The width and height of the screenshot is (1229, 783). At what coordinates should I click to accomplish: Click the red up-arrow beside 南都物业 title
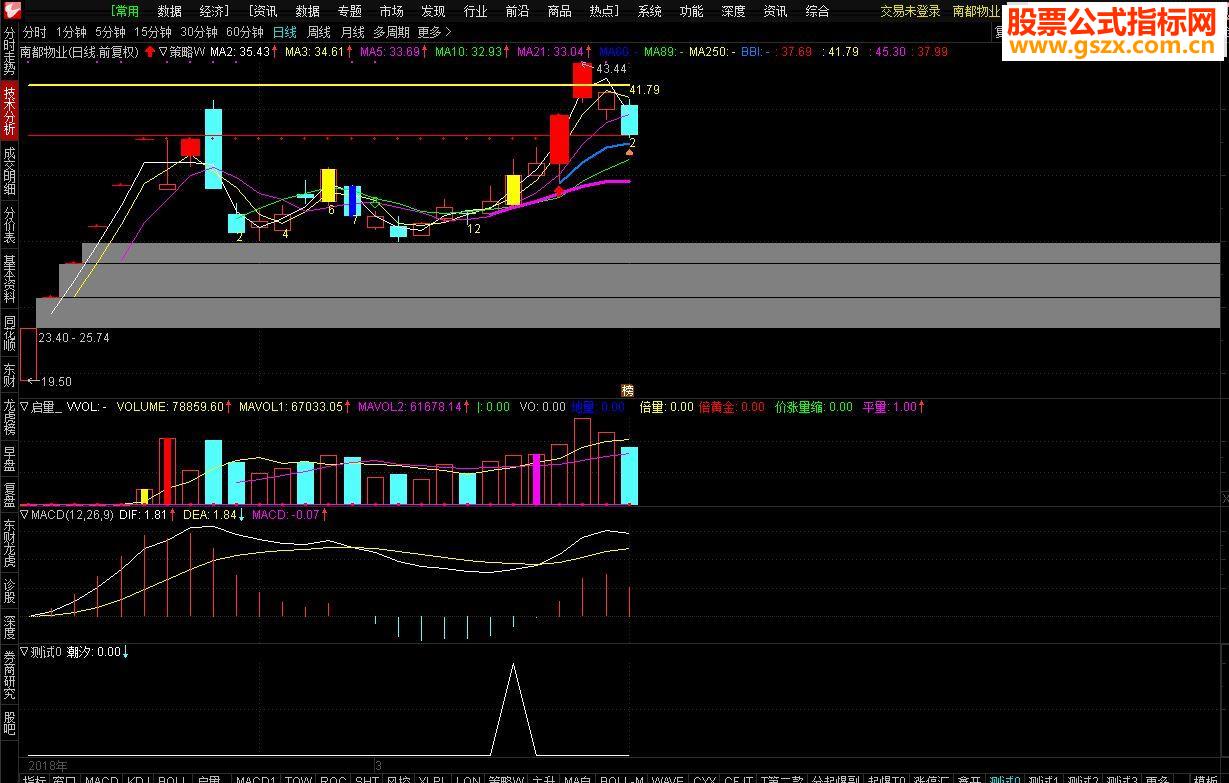pos(149,51)
